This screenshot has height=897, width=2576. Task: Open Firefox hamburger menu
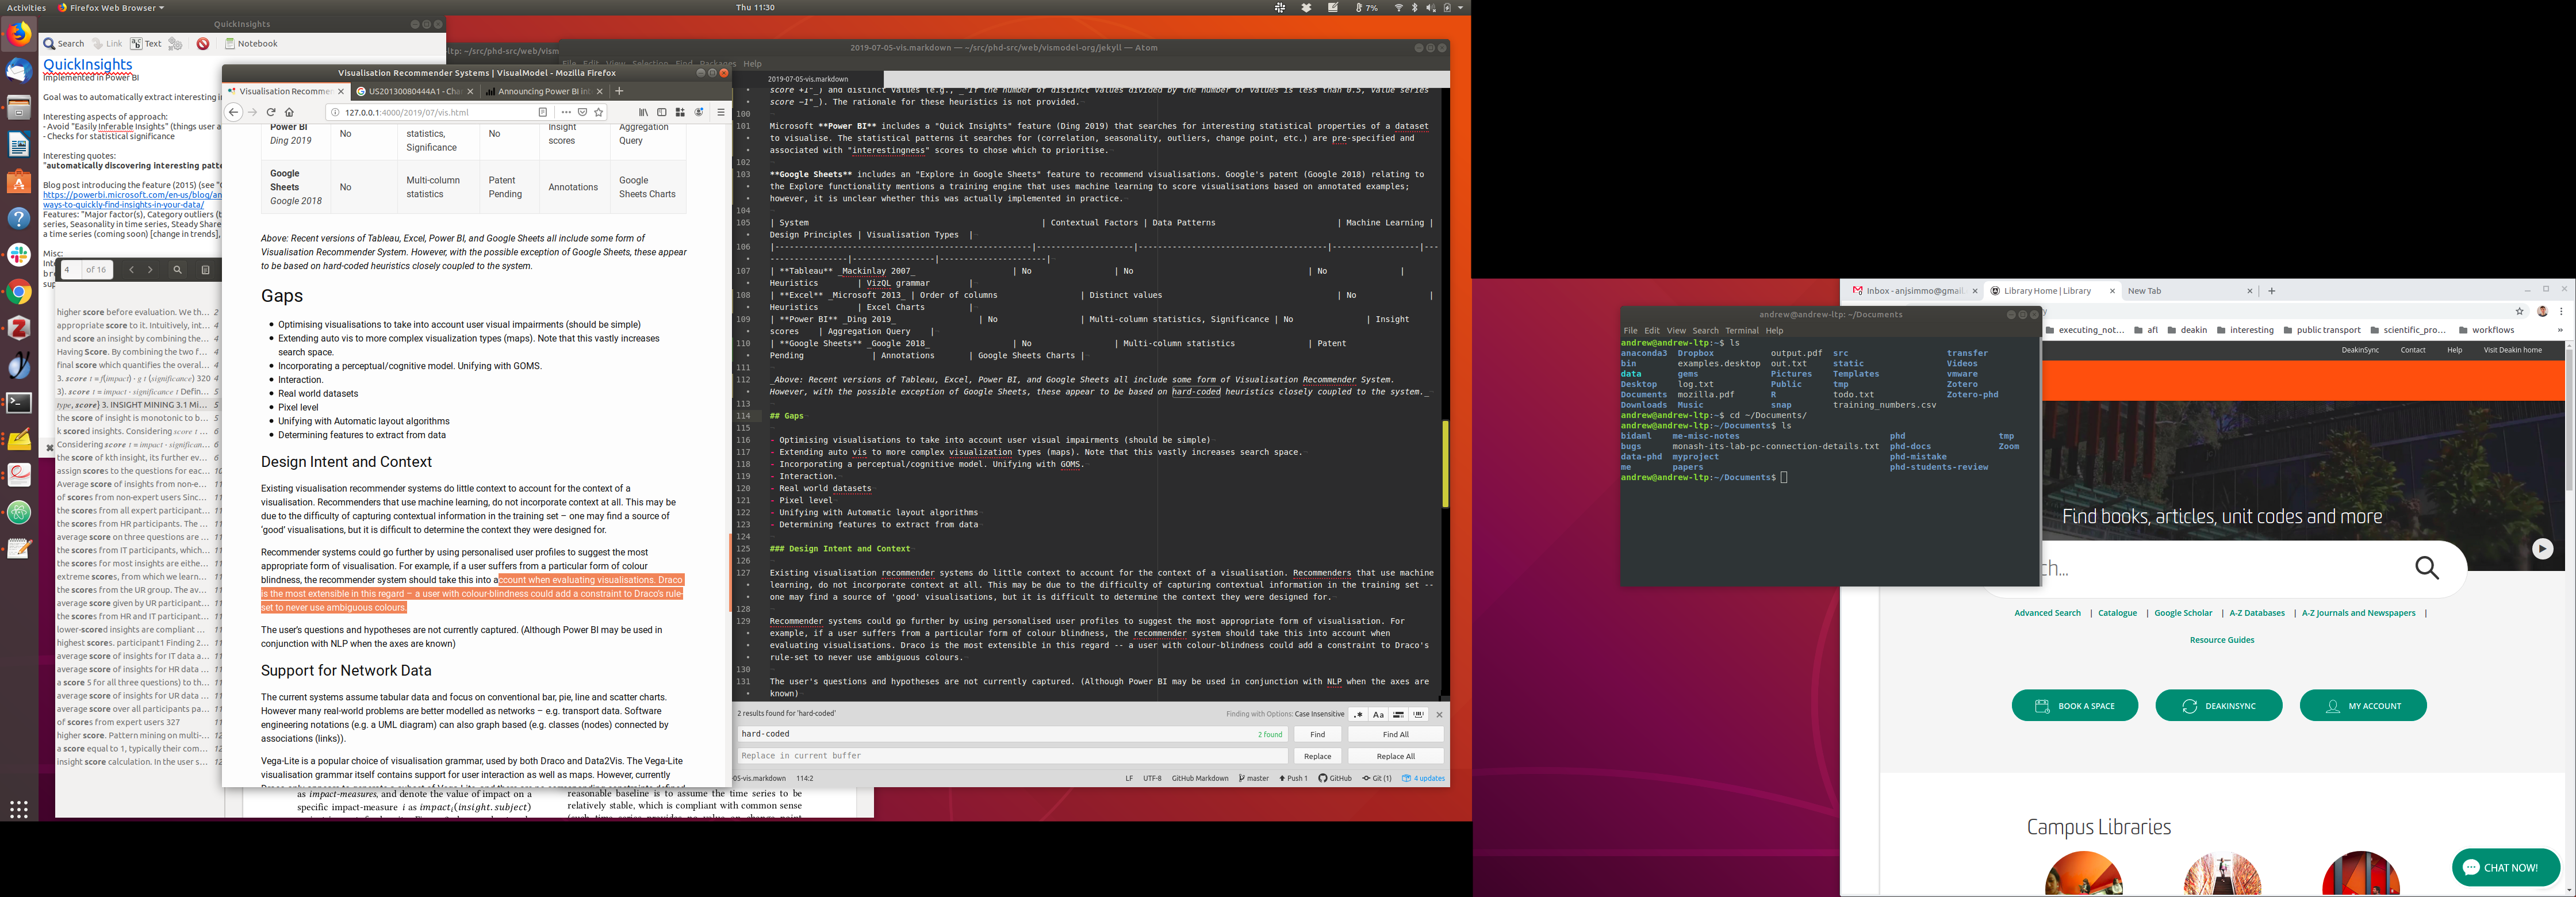tap(720, 112)
